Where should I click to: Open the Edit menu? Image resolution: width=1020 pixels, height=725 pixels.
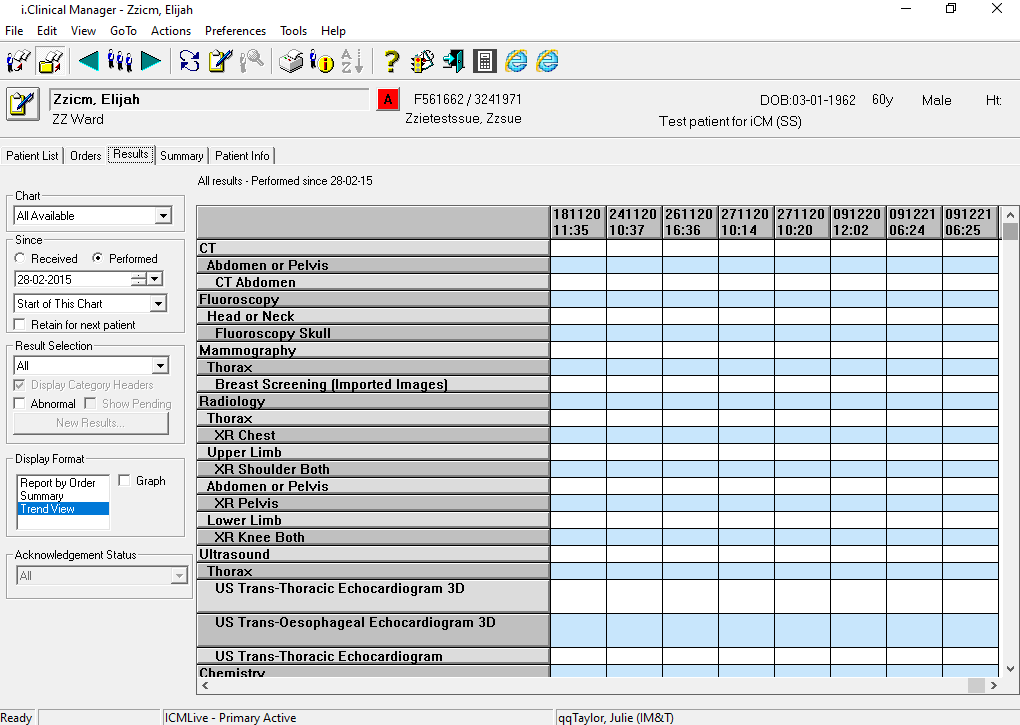[x=47, y=31]
